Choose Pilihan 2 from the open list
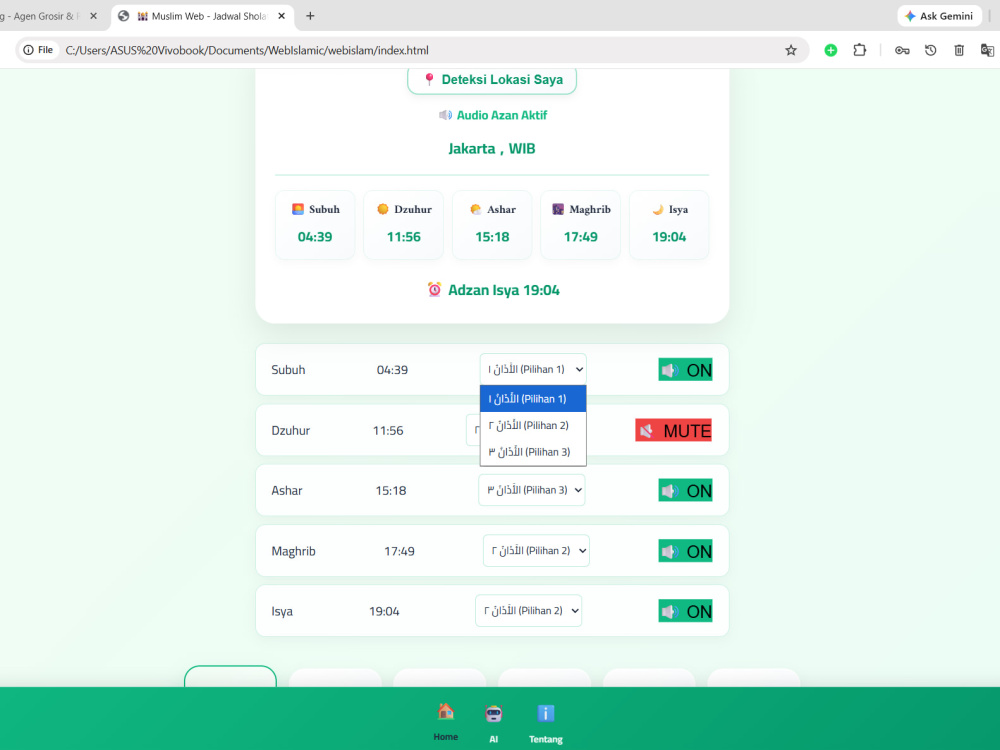The image size is (1000, 750). pos(533,425)
